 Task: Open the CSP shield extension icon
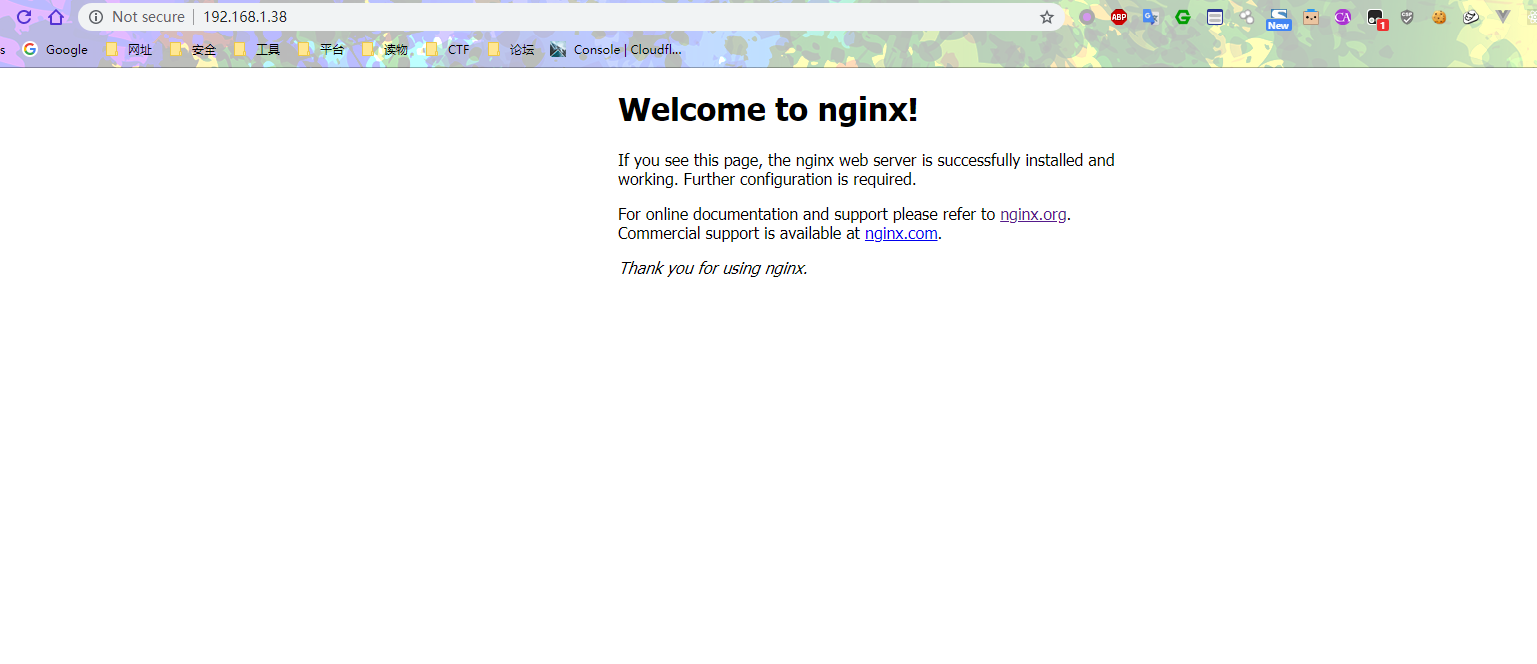1407,17
